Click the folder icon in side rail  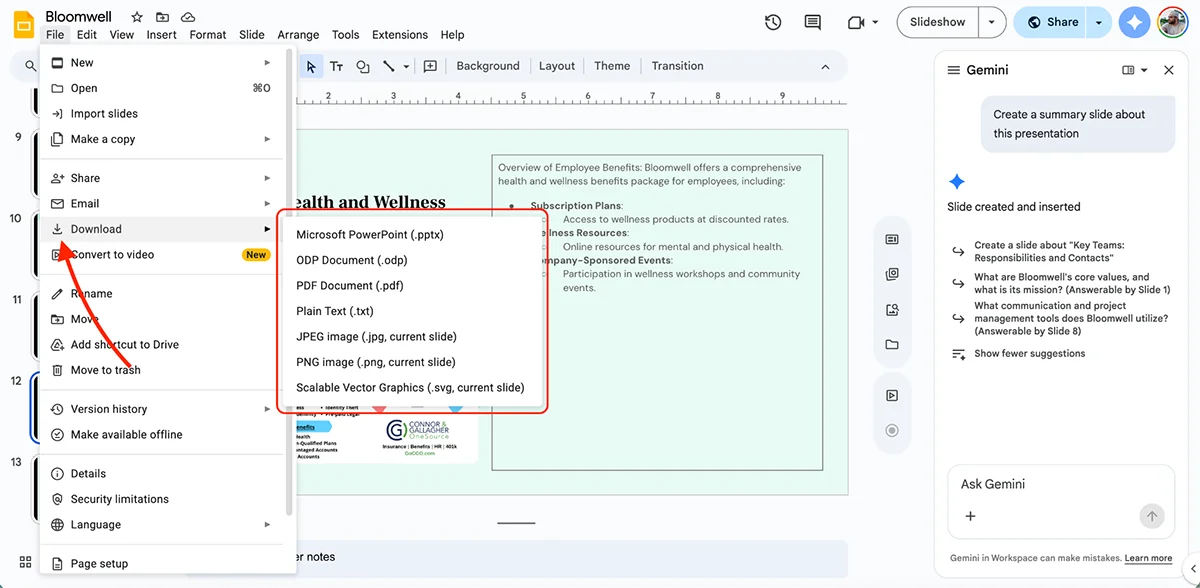pyautogui.click(x=892, y=345)
